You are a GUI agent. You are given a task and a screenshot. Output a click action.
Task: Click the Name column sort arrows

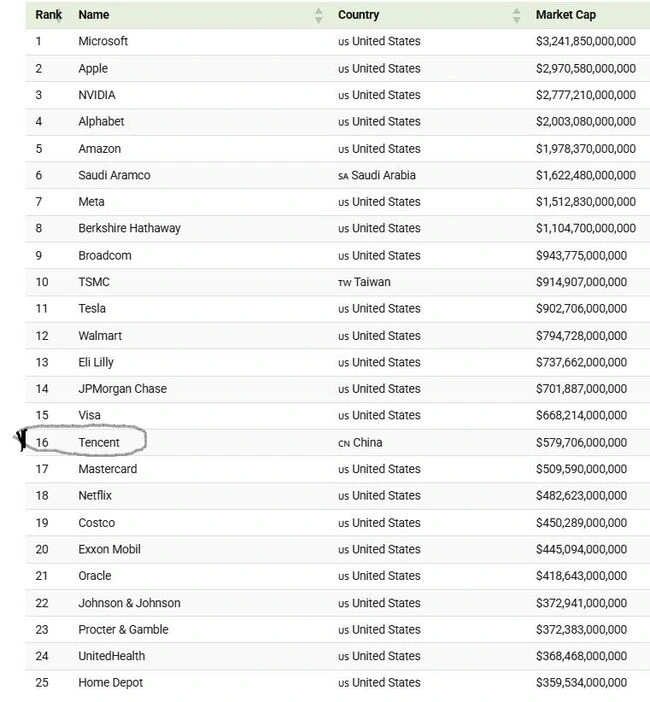[x=318, y=15]
